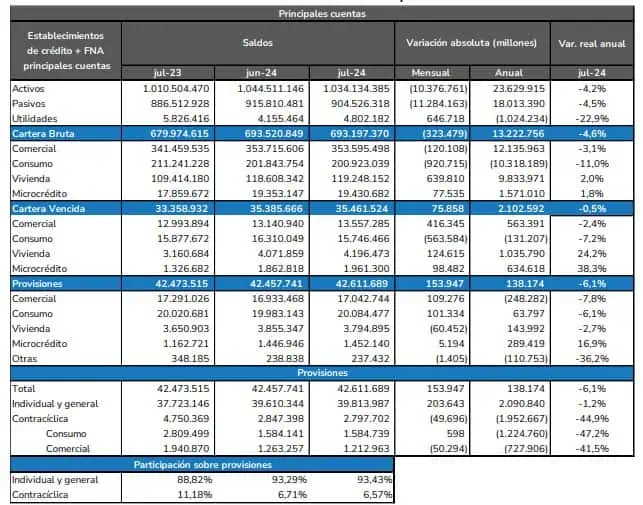Click Cartera Vencida monthly change "75.858"
Image resolution: width=643 pixels, height=505 pixels.
[x=447, y=209]
